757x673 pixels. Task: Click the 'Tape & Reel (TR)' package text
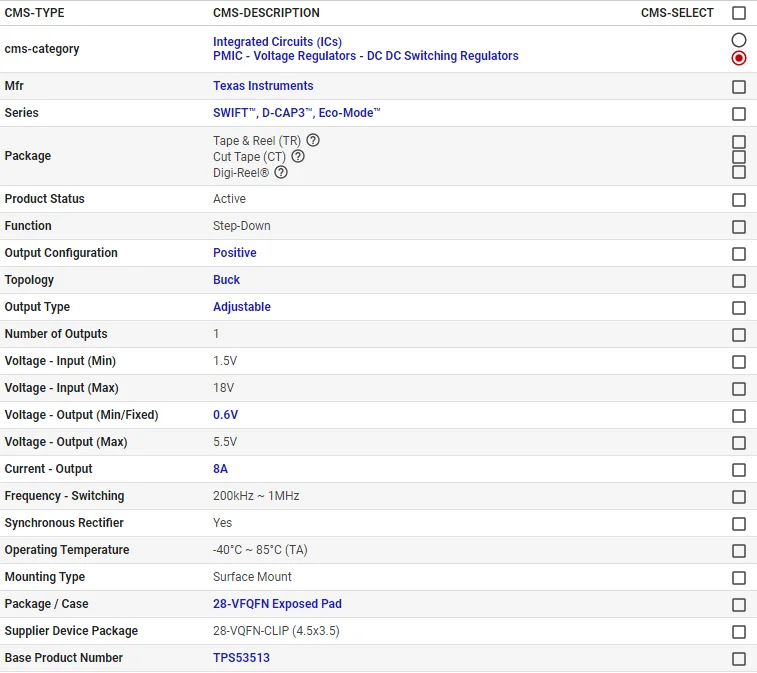click(257, 141)
